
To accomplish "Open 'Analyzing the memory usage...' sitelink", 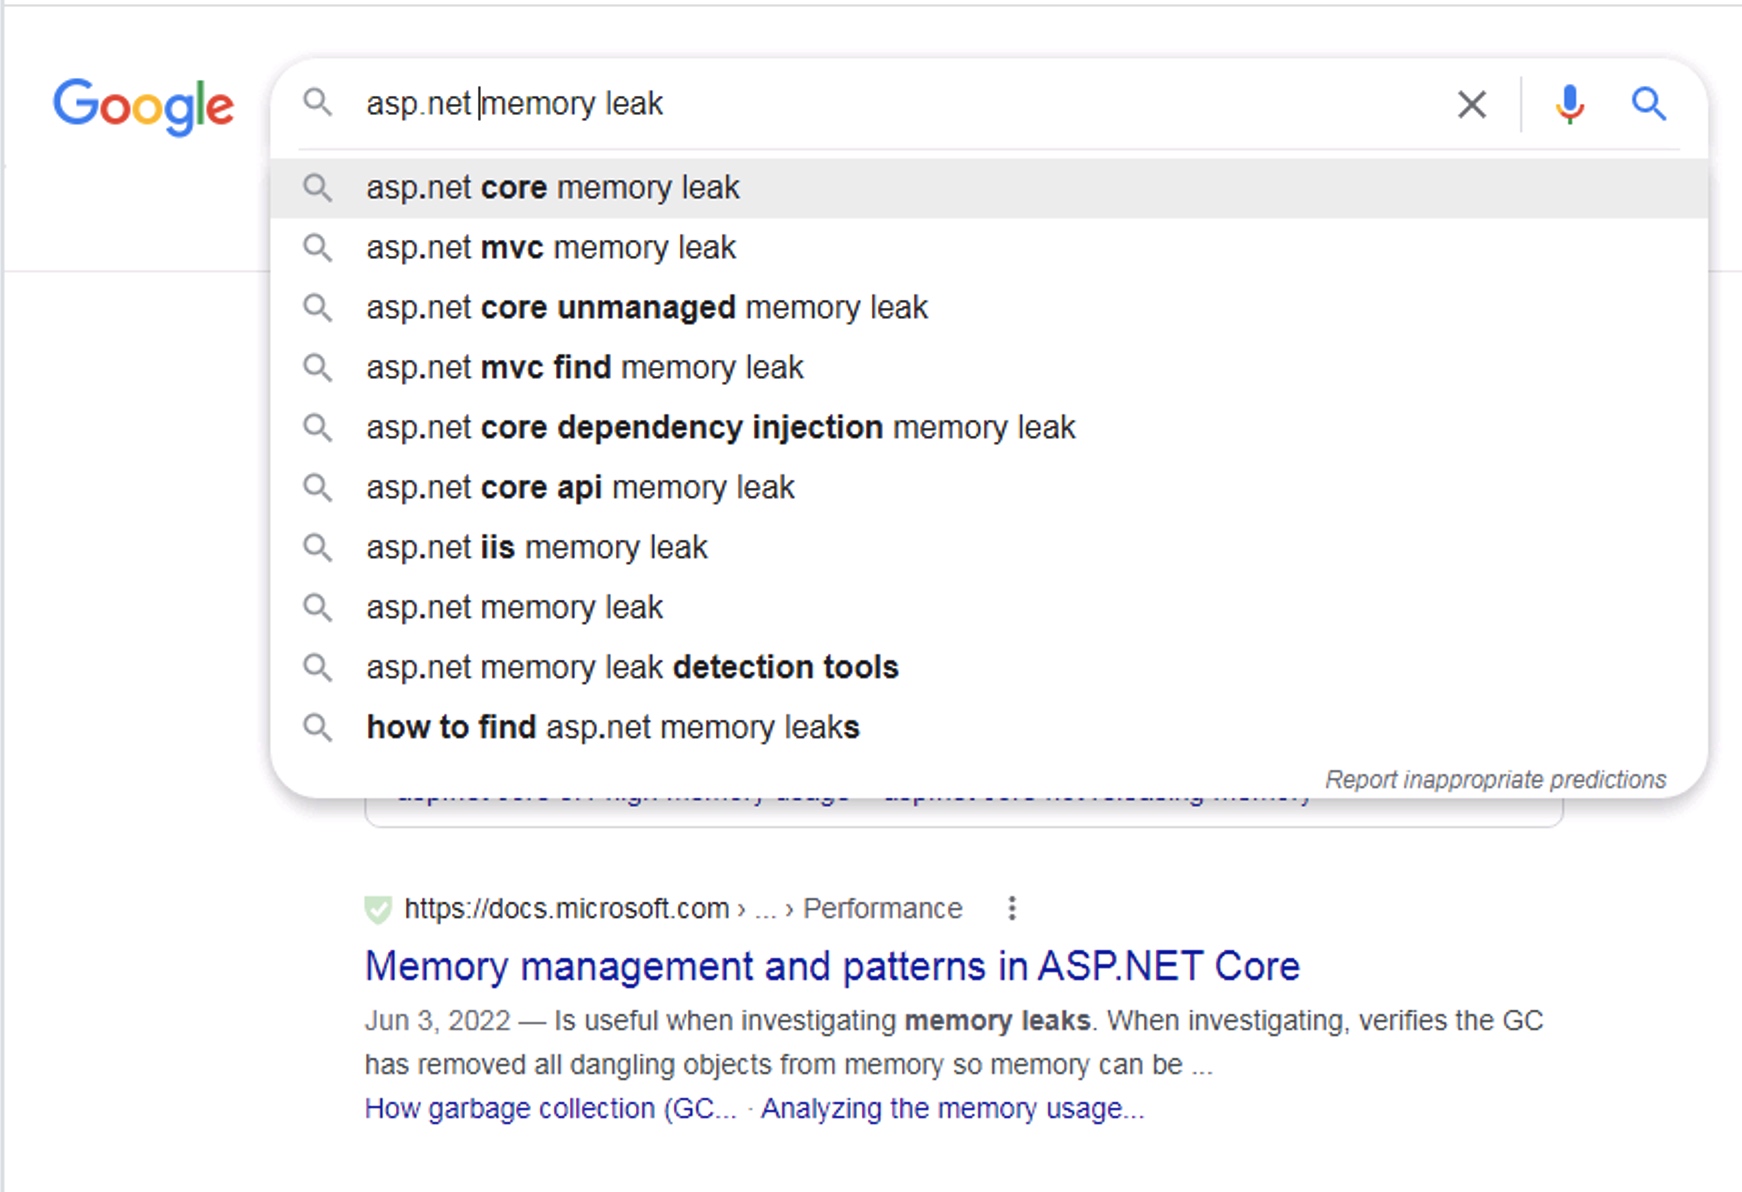I will coord(952,1109).
